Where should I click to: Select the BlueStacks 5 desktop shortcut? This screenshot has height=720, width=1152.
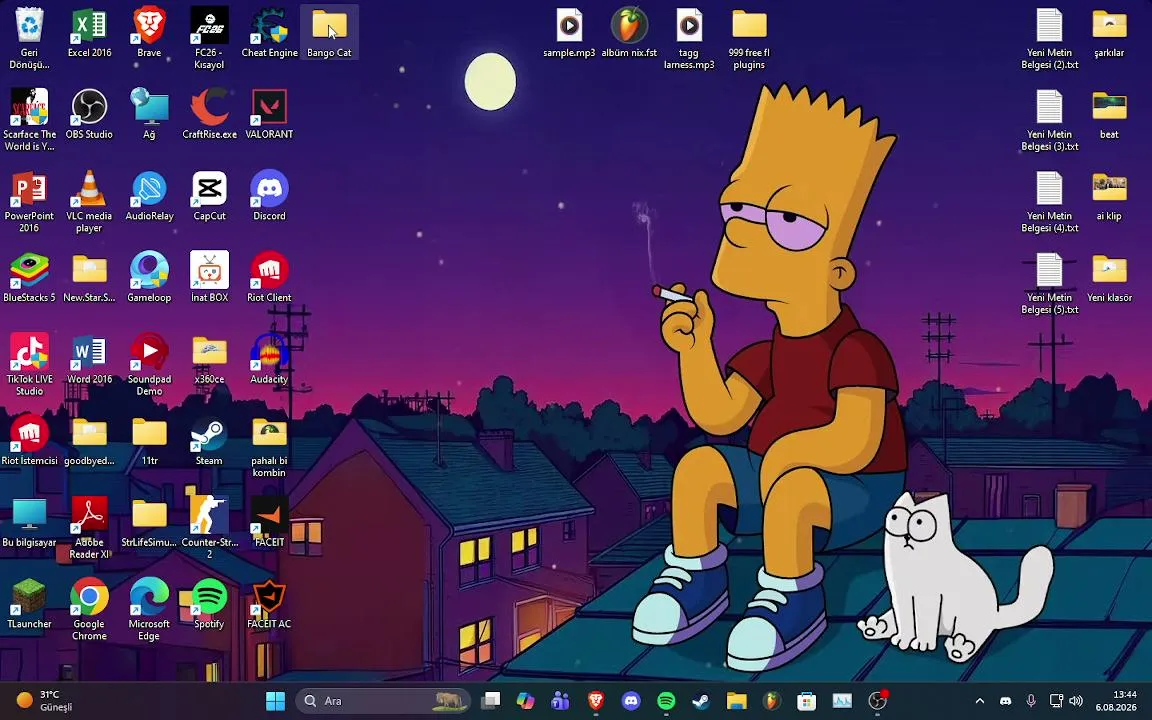coord(29,277)
